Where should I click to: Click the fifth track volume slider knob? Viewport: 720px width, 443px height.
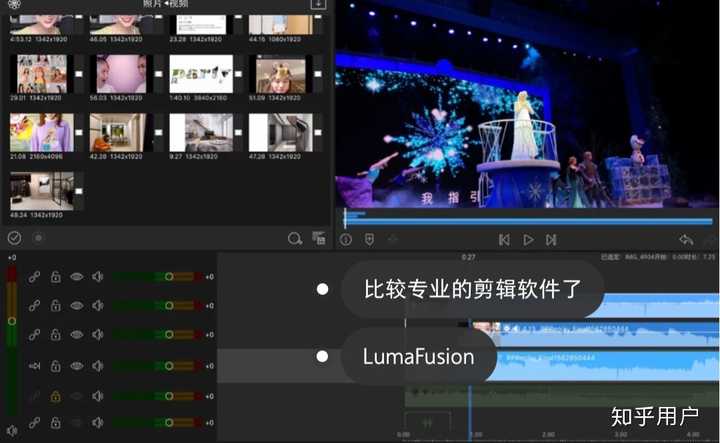click(x=169, y=396)
